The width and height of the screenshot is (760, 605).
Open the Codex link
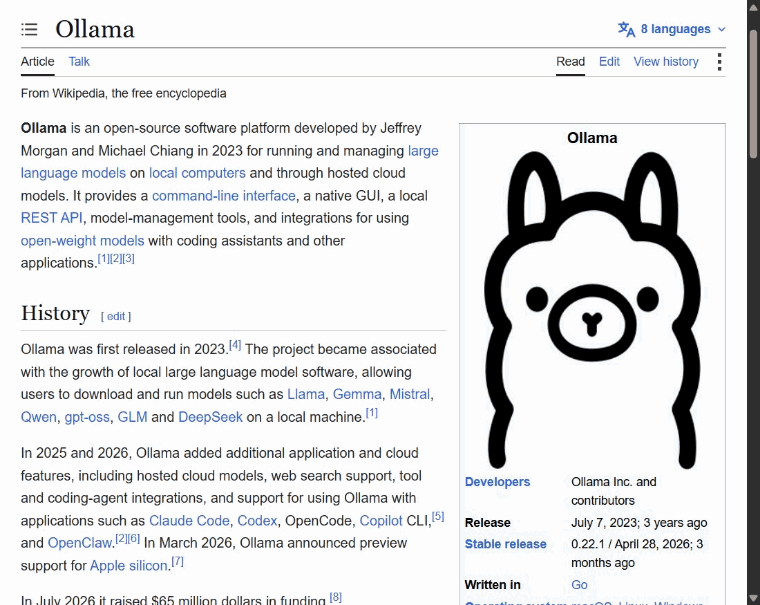click(x=257, y=521)
